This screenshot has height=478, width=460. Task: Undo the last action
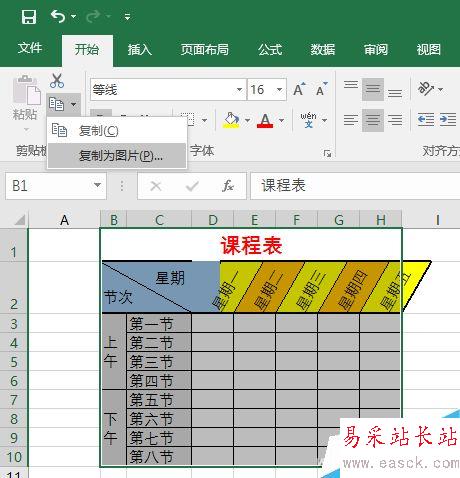58,16
